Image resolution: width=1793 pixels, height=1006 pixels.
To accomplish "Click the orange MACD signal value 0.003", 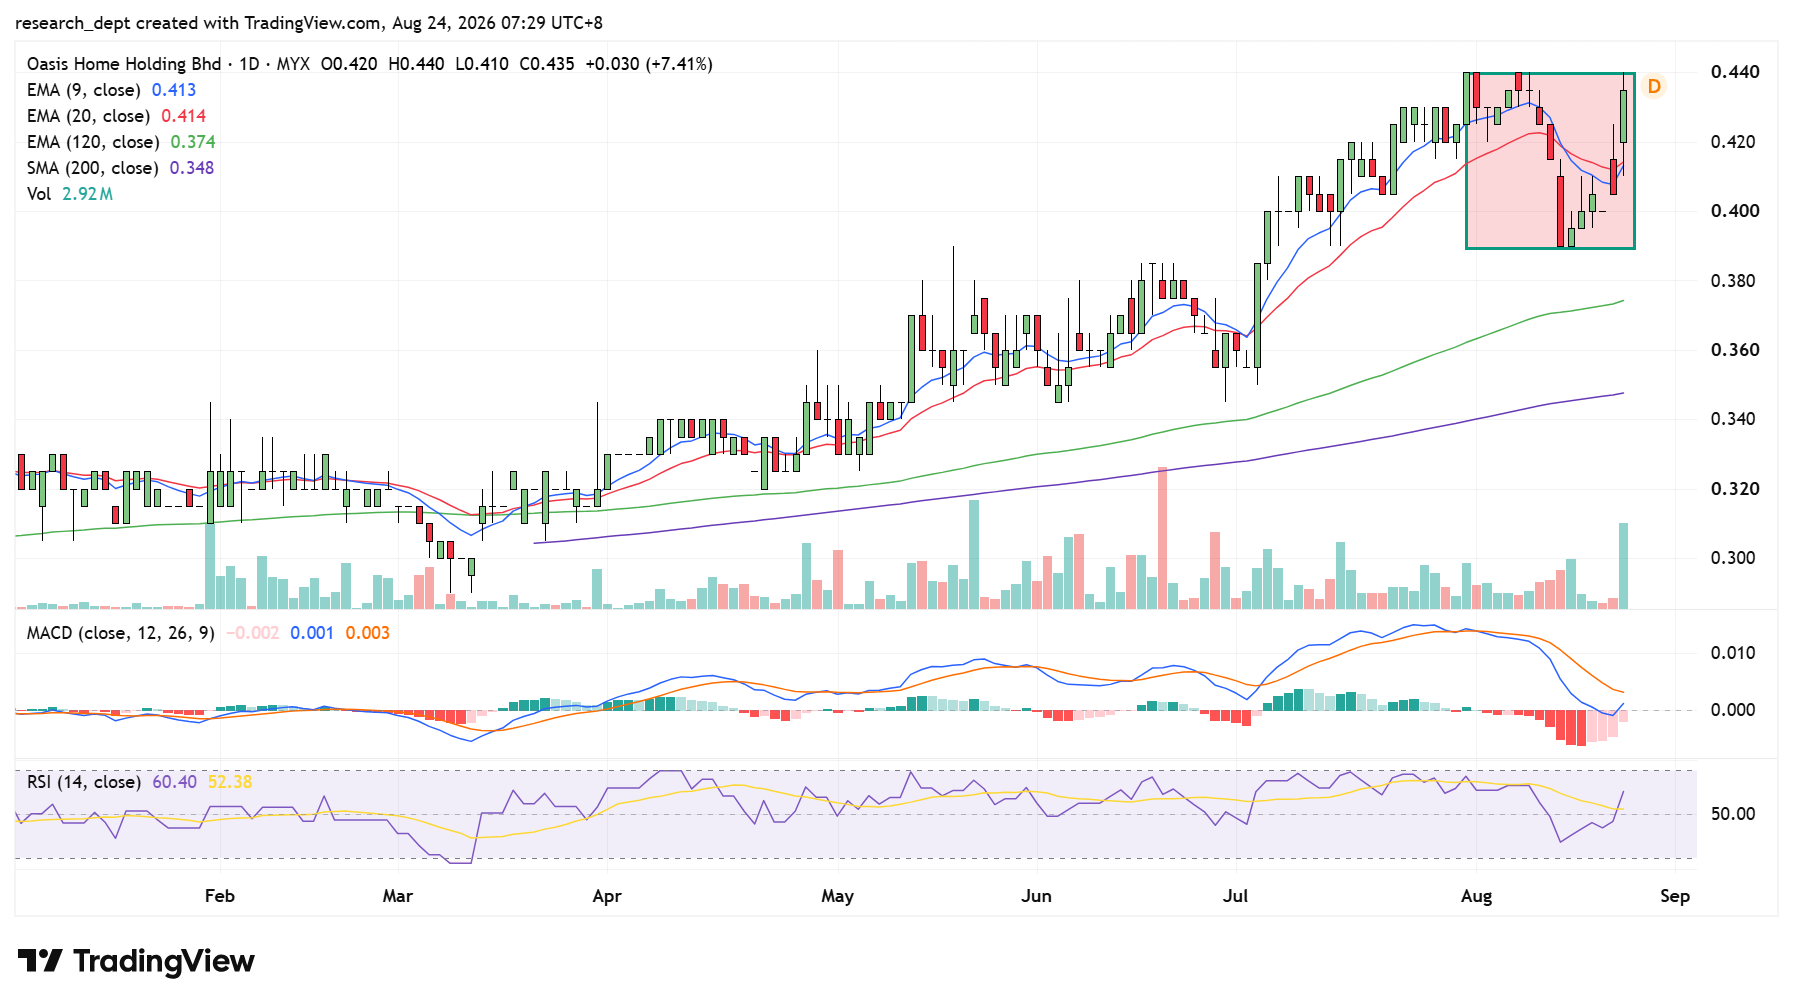I will pyautogui.click(x=368, y=633).
